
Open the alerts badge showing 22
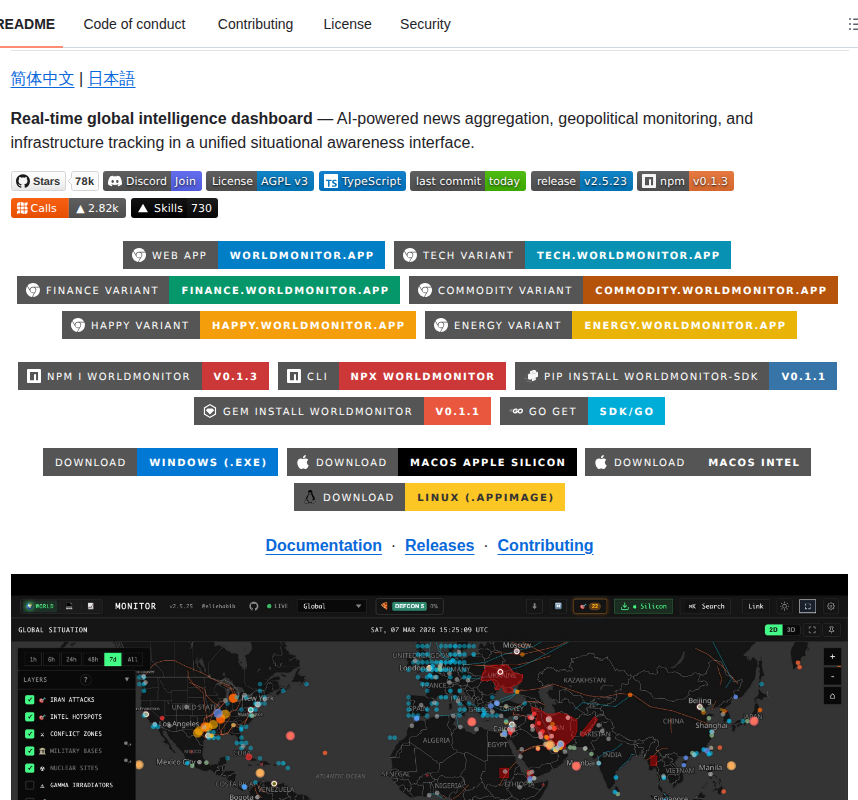coord(590,606)
